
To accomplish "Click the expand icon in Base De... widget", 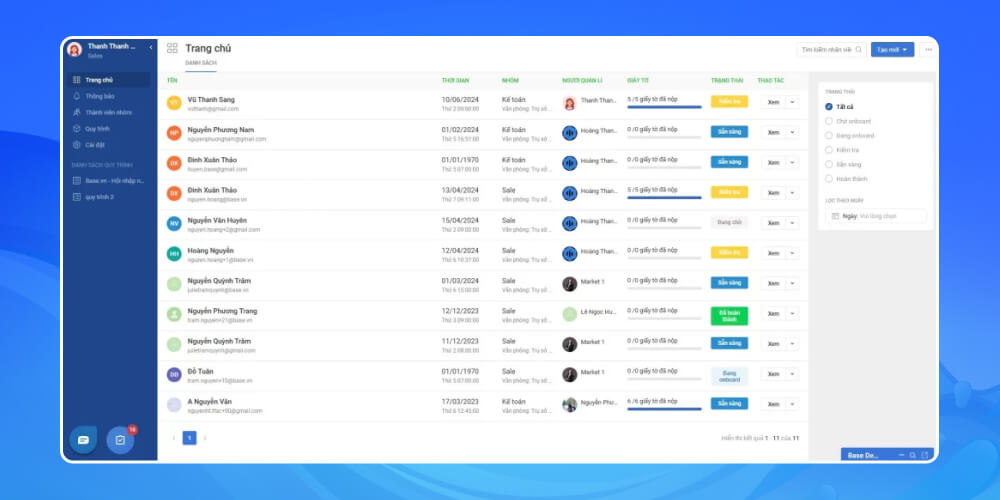I will click(x=925, y=455).
